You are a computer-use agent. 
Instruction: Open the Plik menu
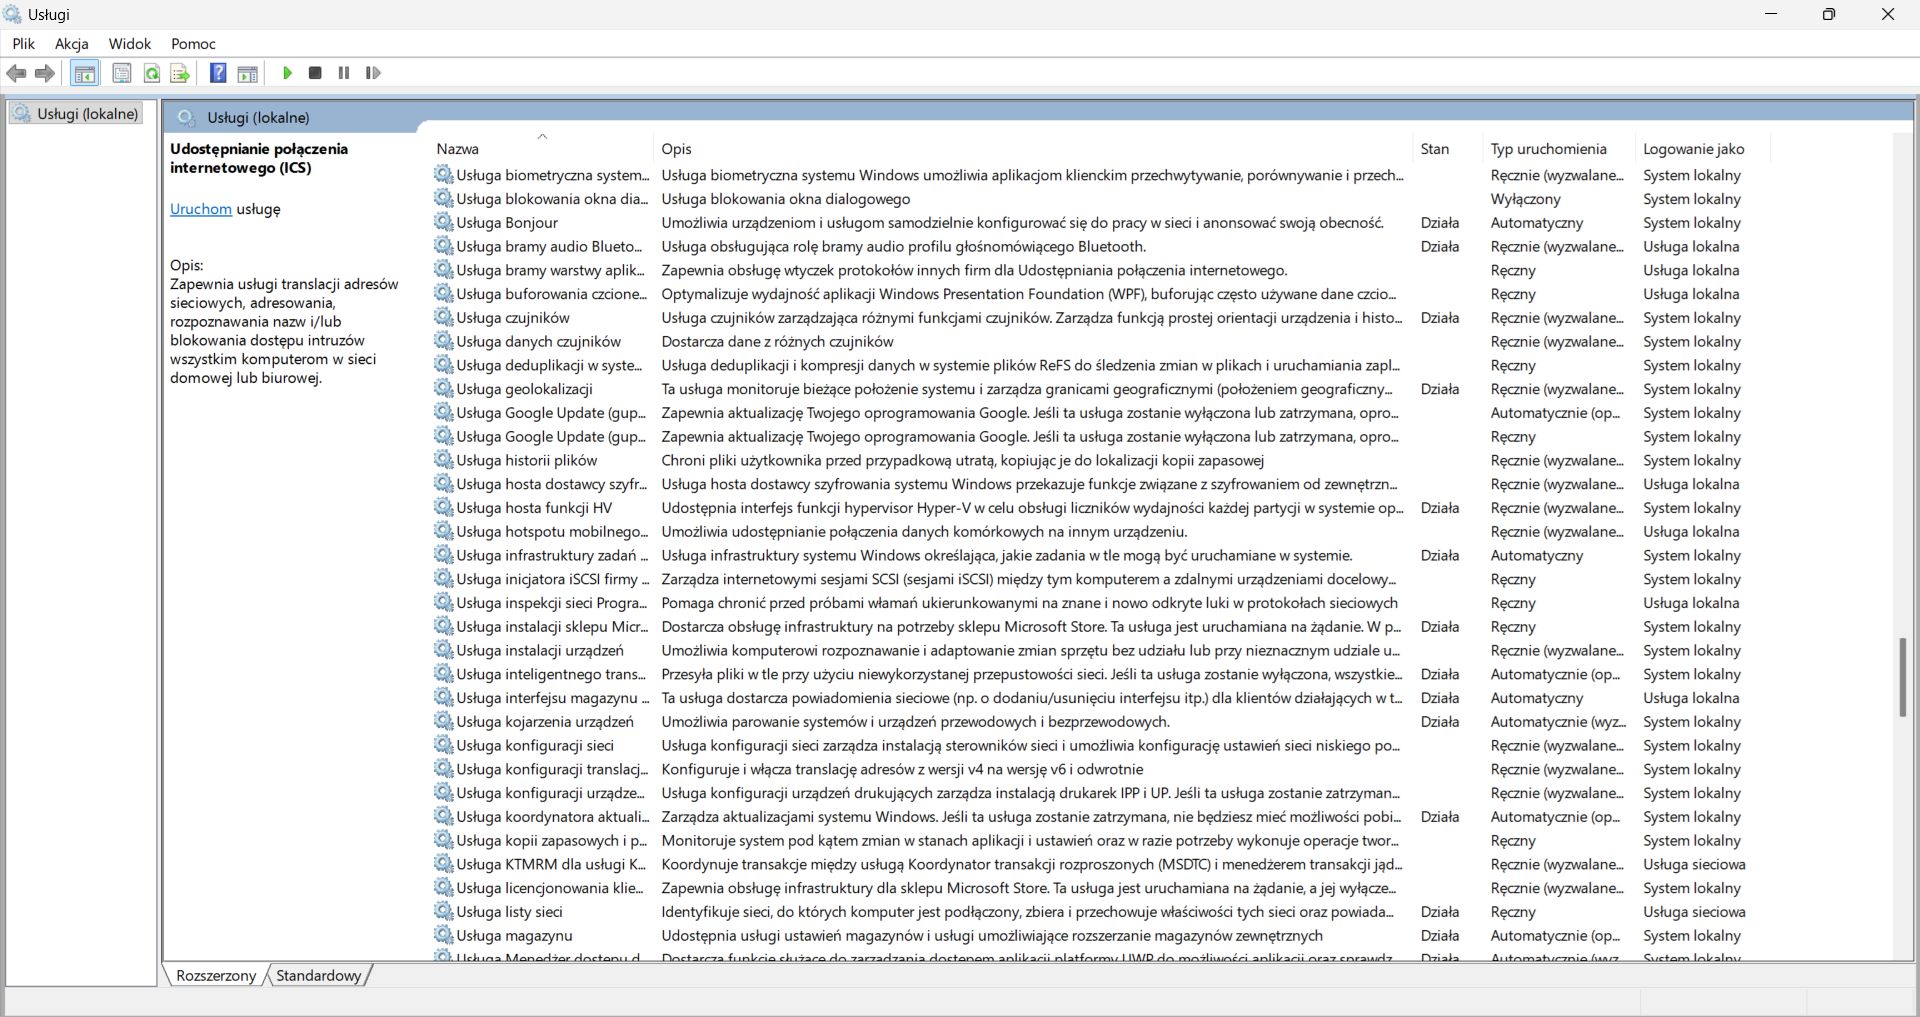[x=23, y=44]
